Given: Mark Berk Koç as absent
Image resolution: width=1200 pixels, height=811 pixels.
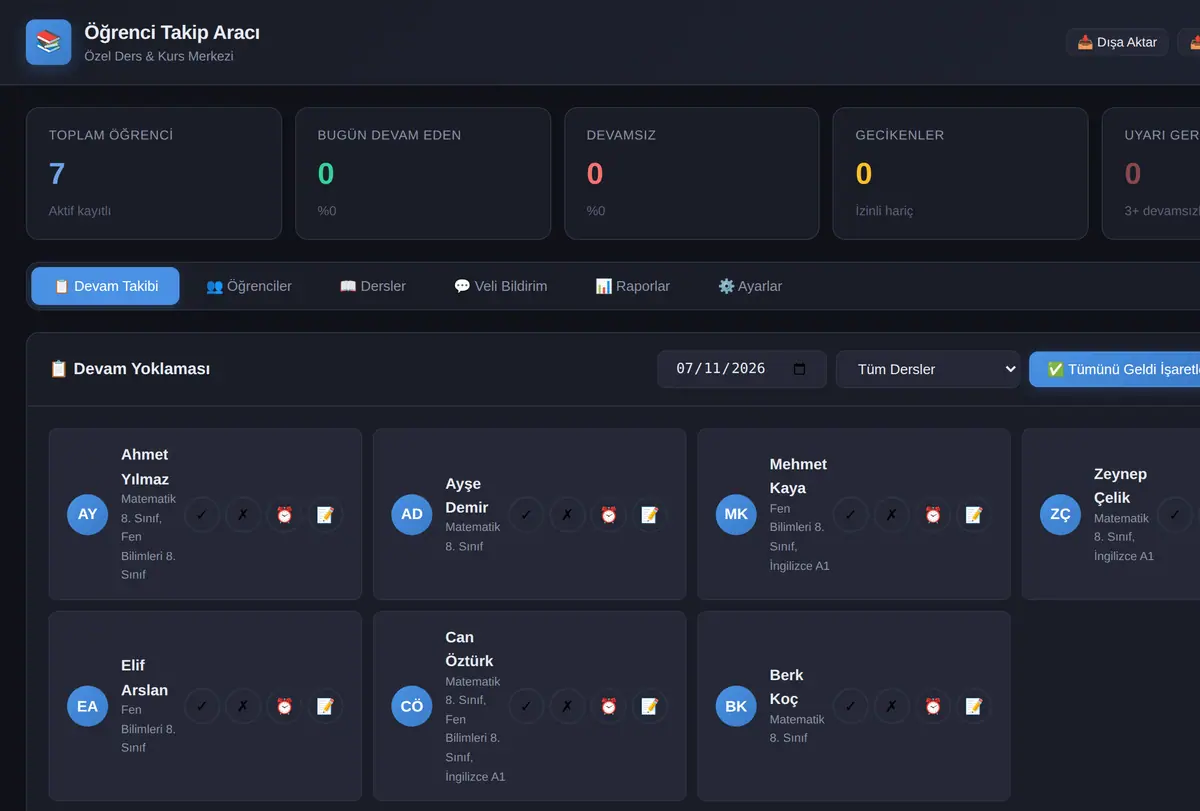Looking at the screenshot, I should tap(891, 706).
